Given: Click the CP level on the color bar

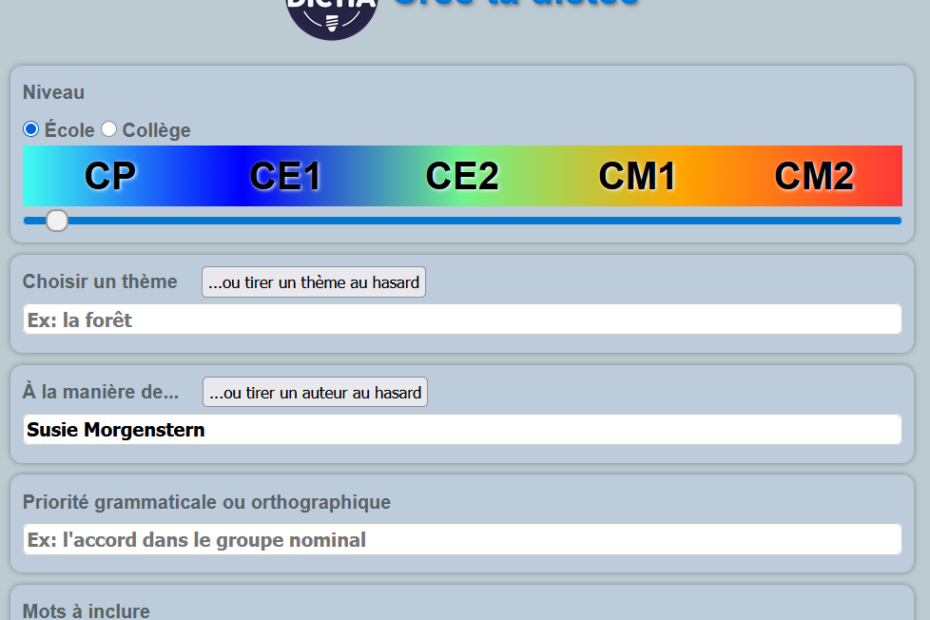Looking at the screenshot, I should coord(110,176).
